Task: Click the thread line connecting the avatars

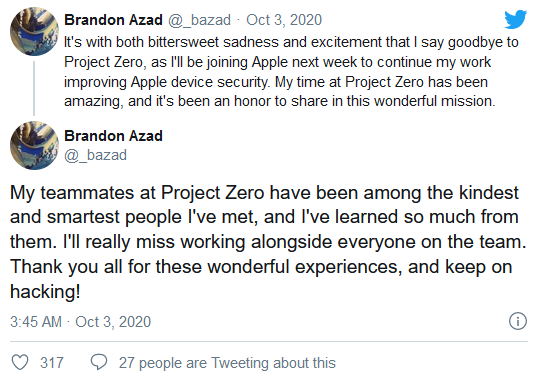Action: 34,88
